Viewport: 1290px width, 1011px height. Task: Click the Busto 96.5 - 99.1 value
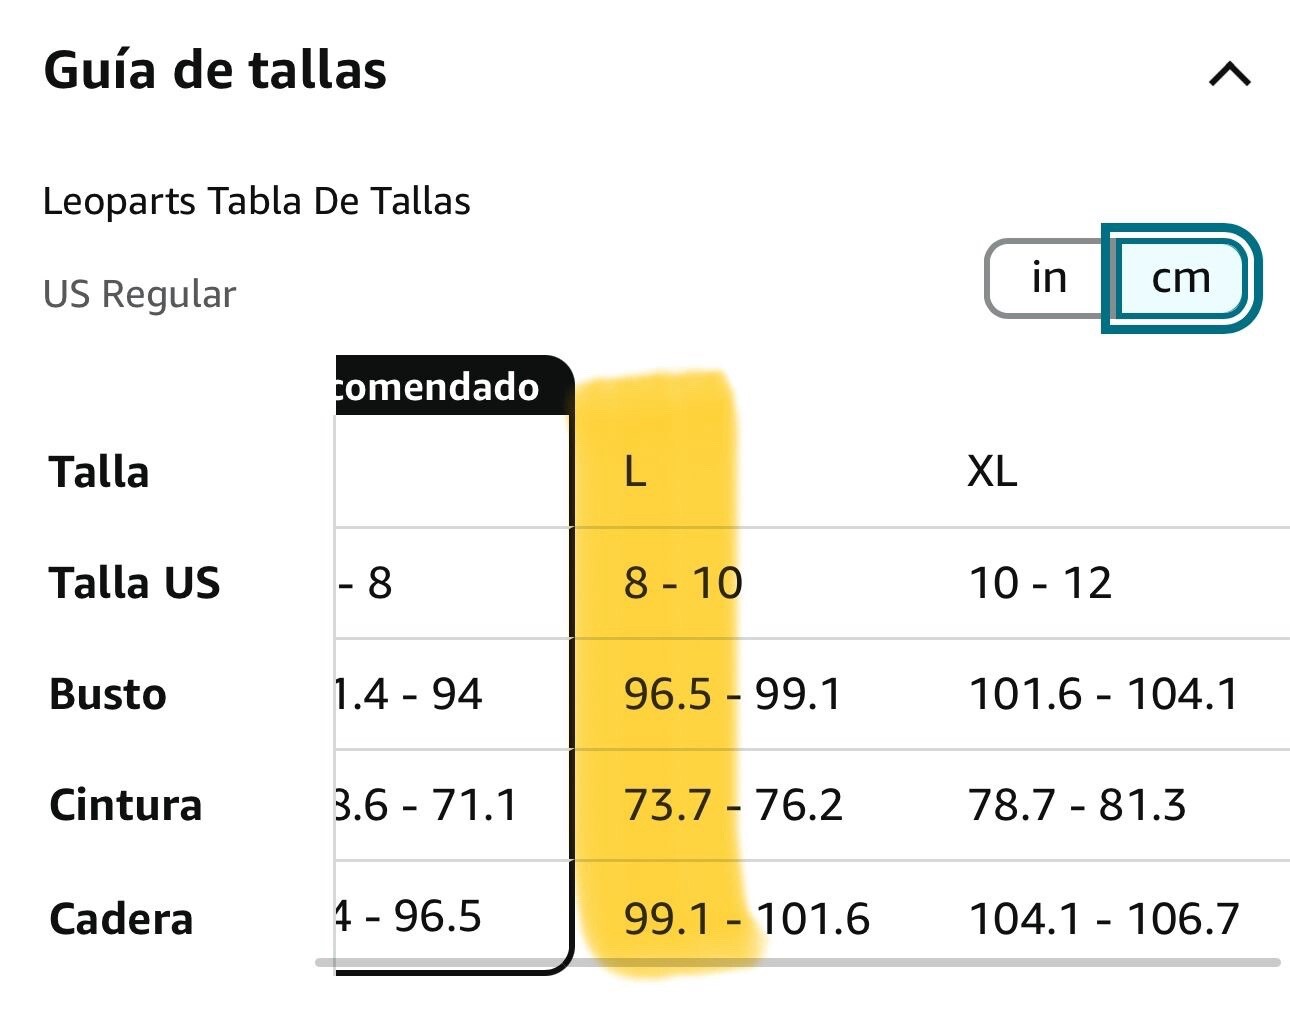pyautogui.click(x=733, y=694)
